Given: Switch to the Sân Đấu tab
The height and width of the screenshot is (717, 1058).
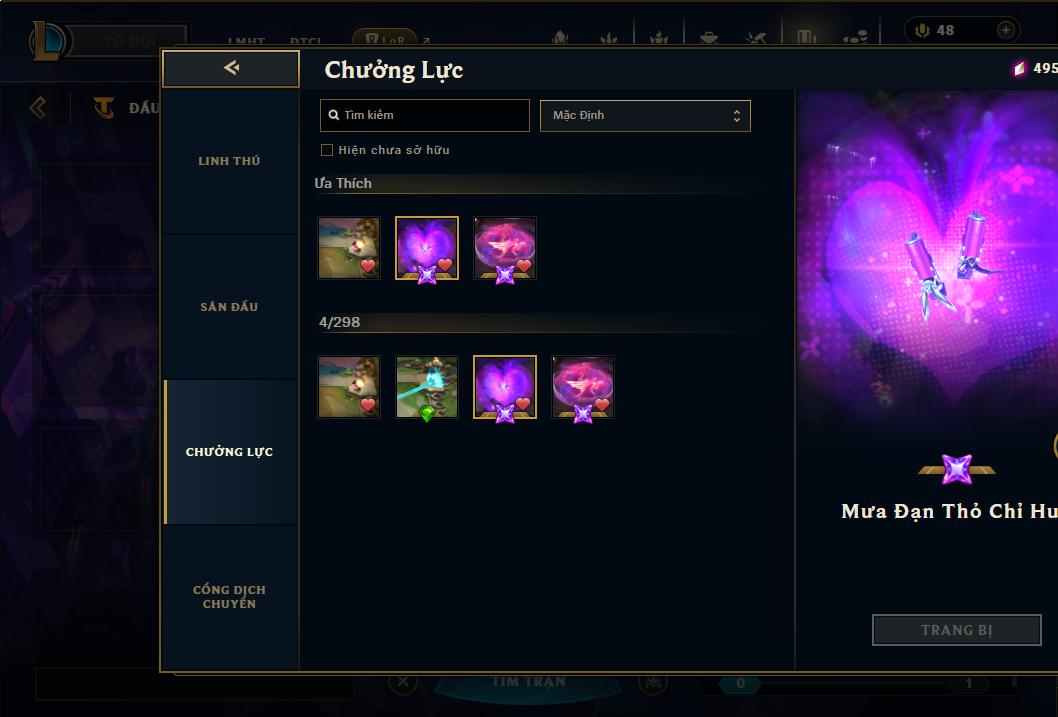Looking at the screenshot, I should [229, 307].
